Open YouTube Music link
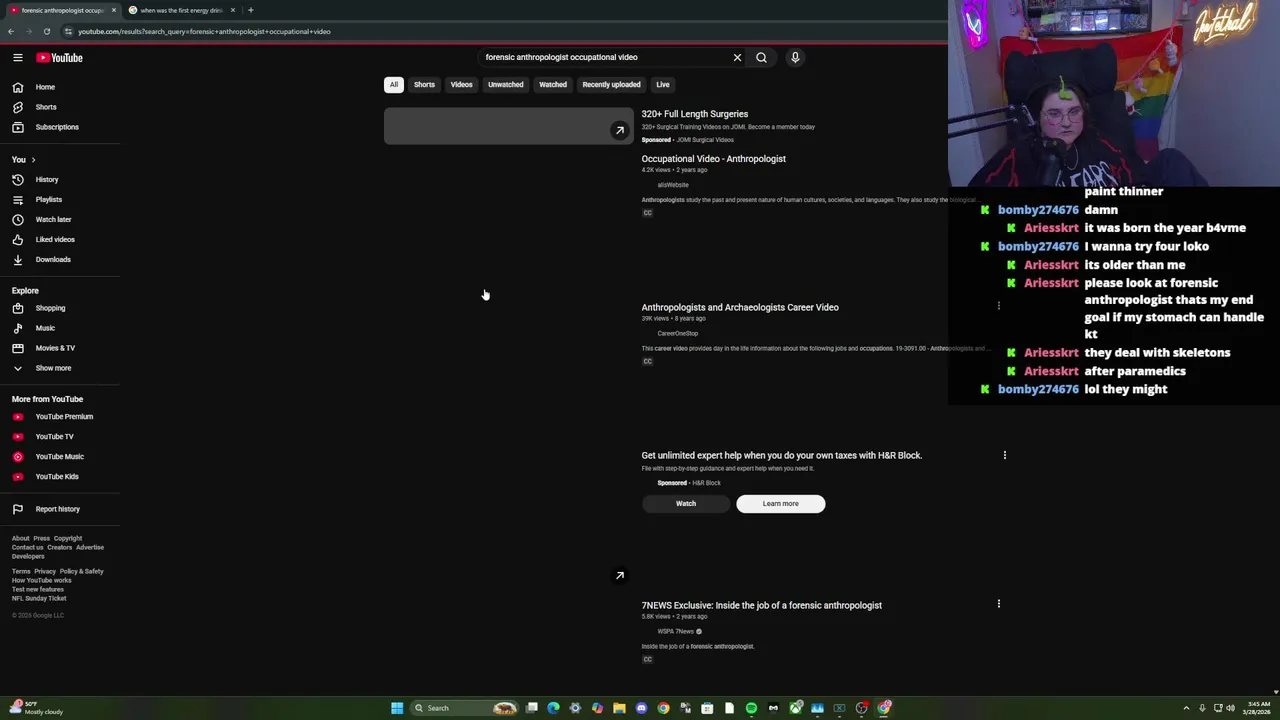Screen dimensions: 1280x720 (x=60, y=457)
